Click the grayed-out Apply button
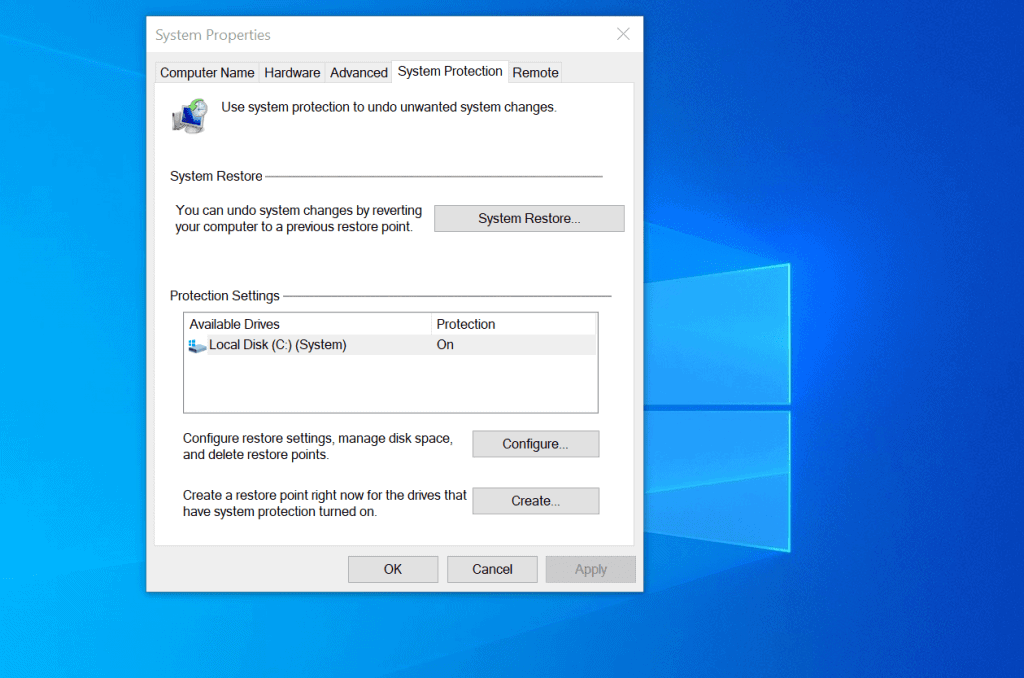The width and height of the screenshot is (1024, 678). pyautogui.click(x=590, y=568)
